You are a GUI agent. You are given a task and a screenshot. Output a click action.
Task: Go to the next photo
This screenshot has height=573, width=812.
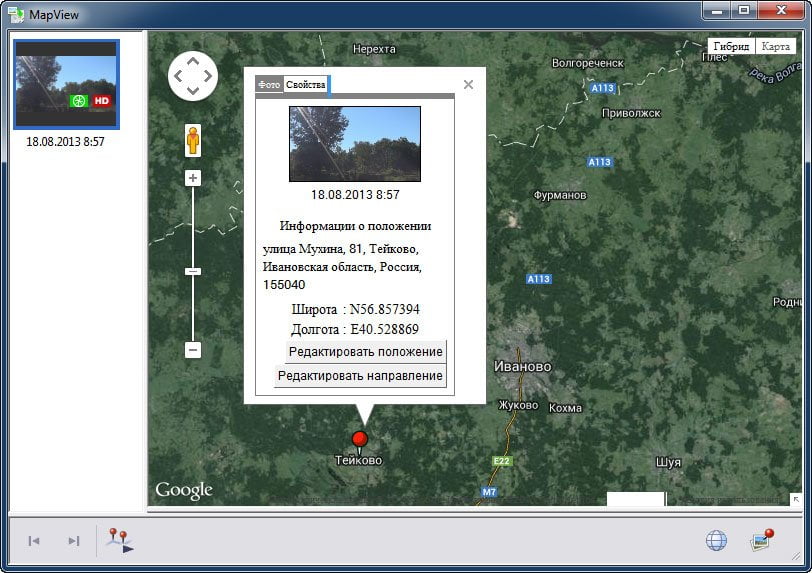74,541
